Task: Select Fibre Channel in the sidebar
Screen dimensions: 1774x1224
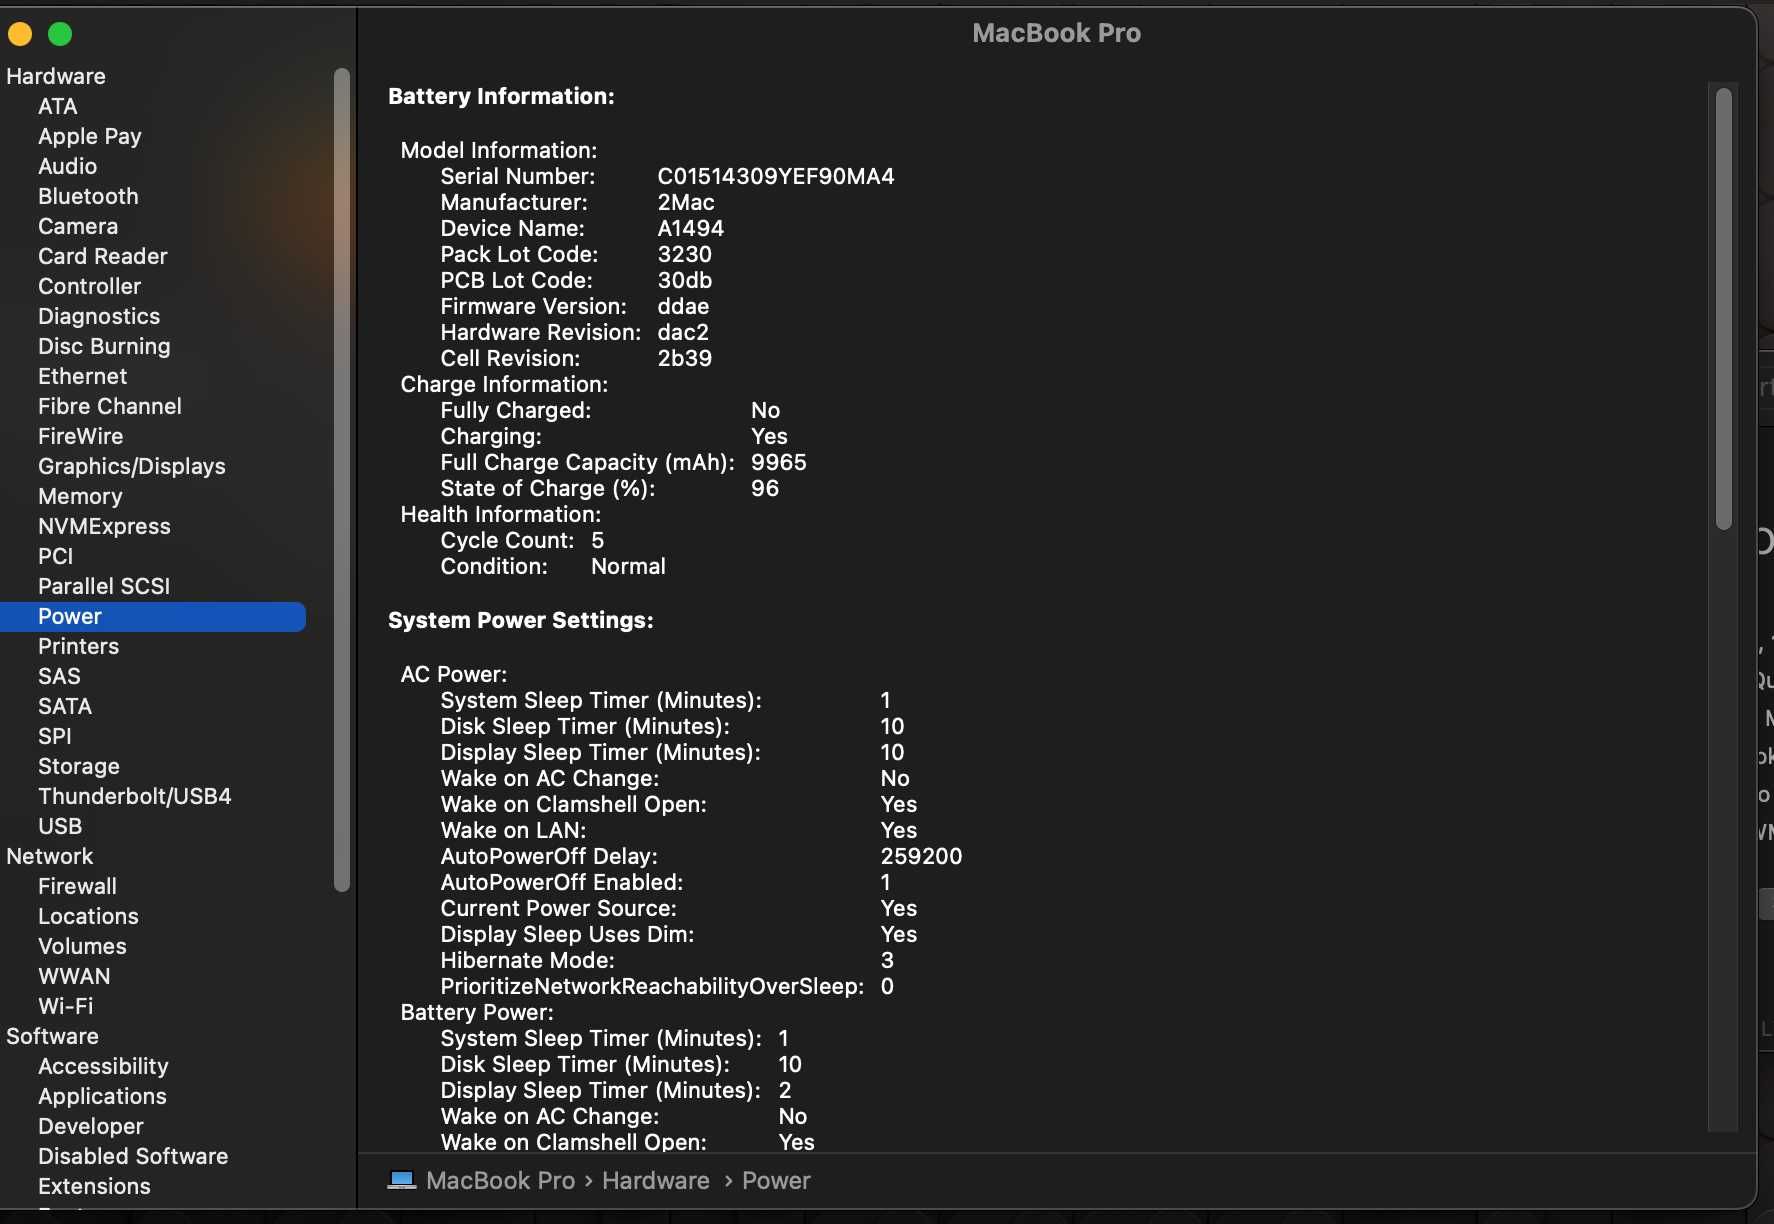Action: (x=110, y=406)
